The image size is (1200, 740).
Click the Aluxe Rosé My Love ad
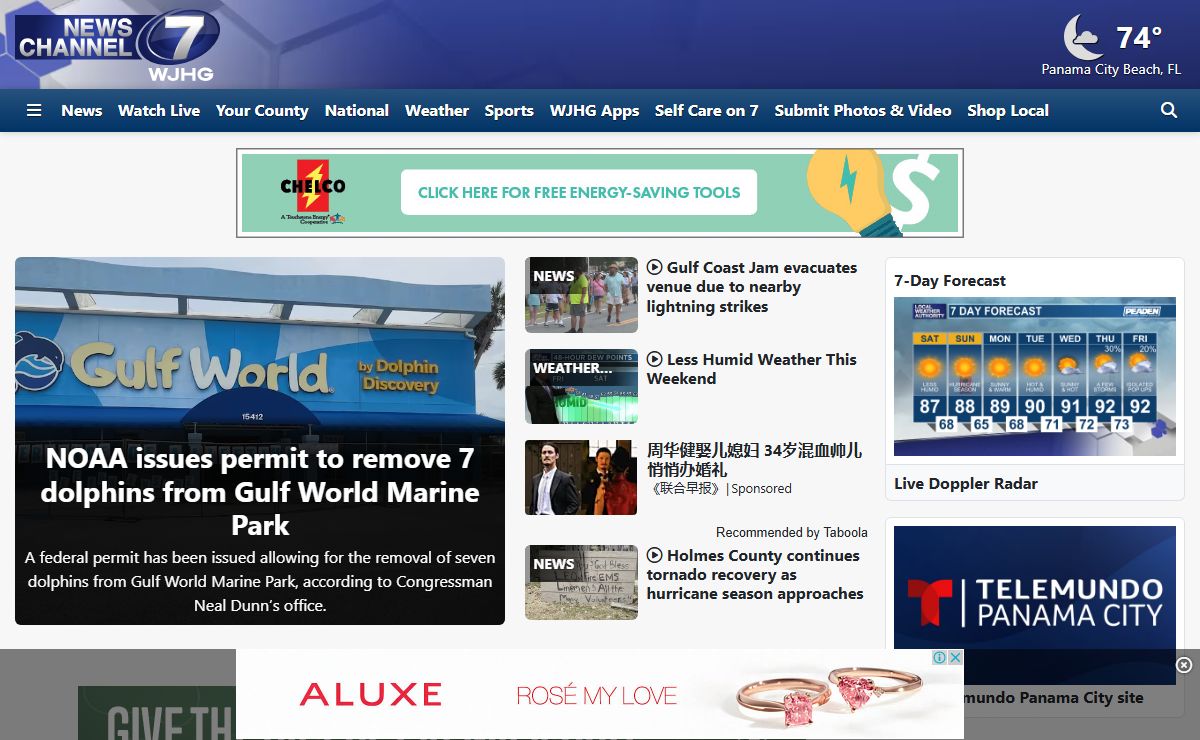point(600,694)
